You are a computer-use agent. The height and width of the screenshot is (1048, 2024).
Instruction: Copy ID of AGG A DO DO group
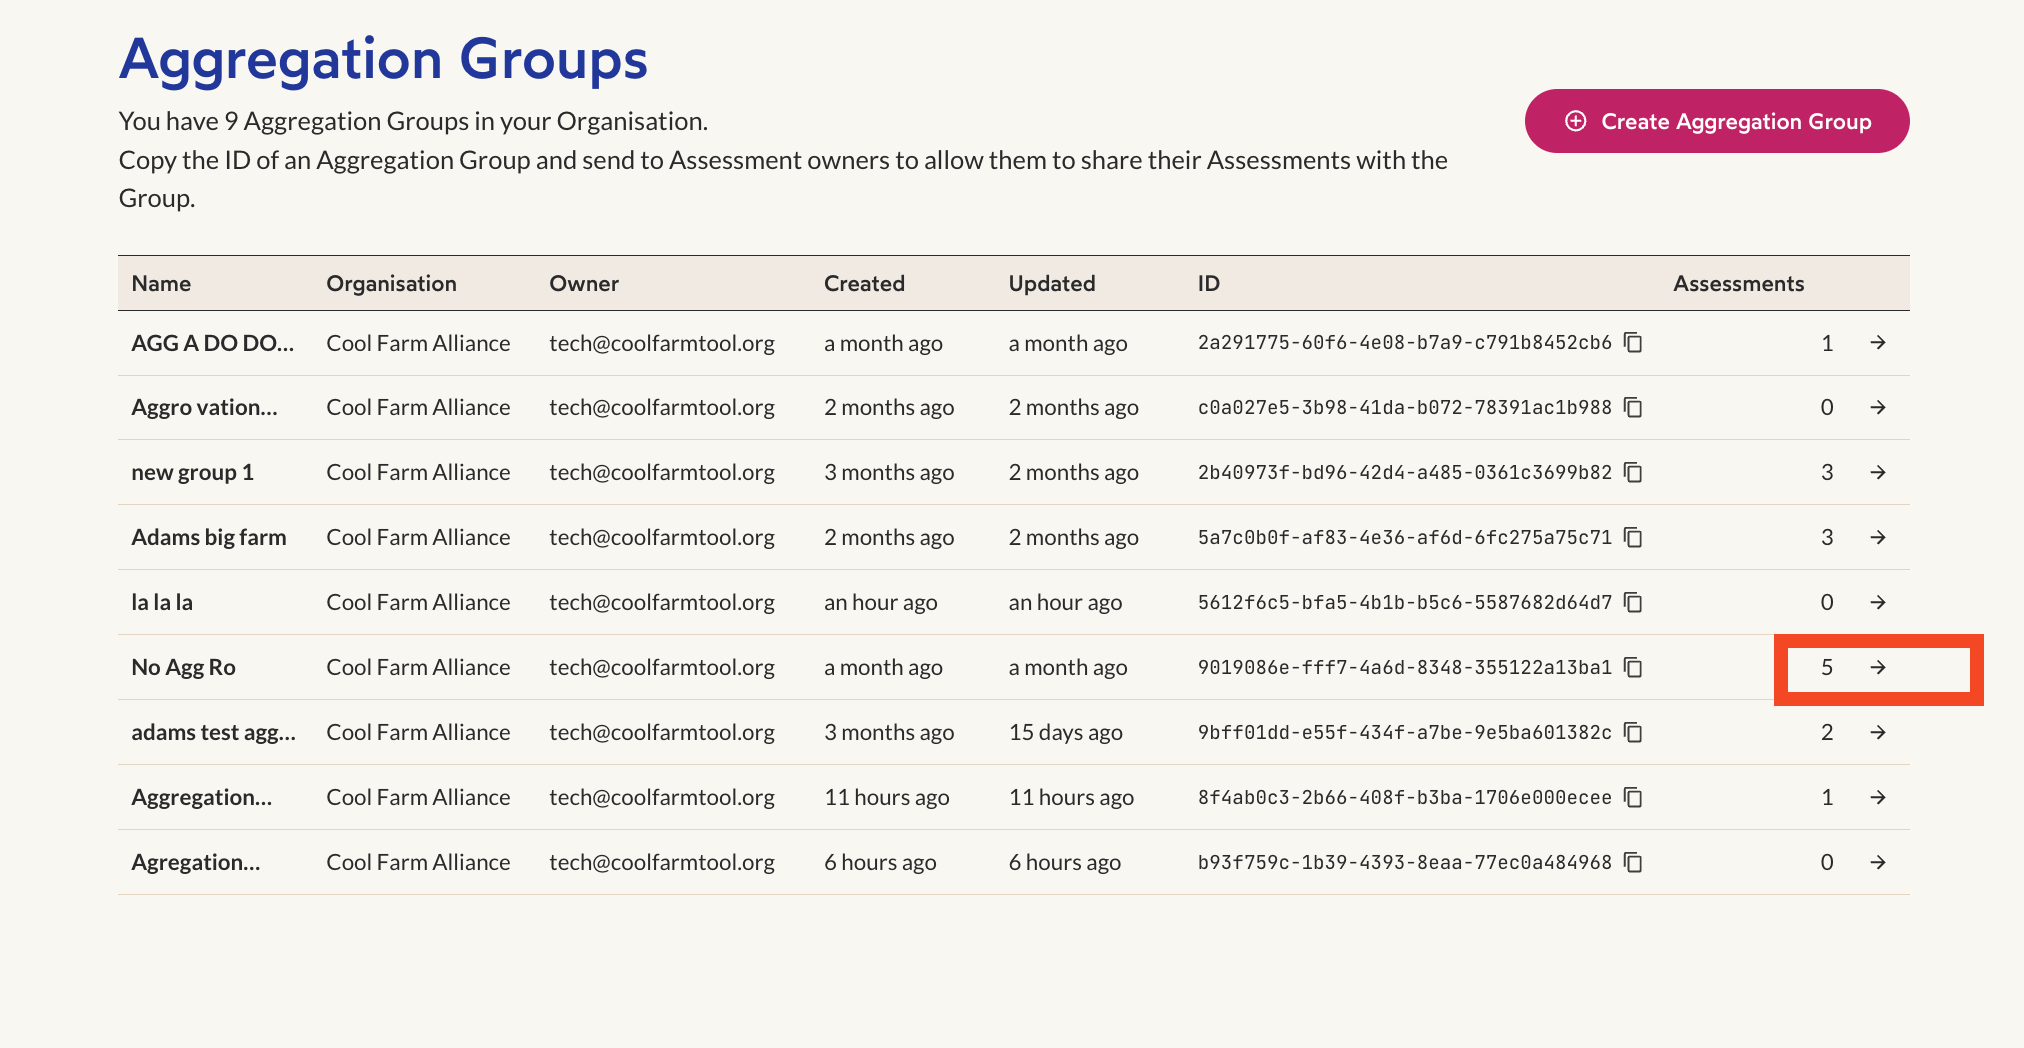1633,343
